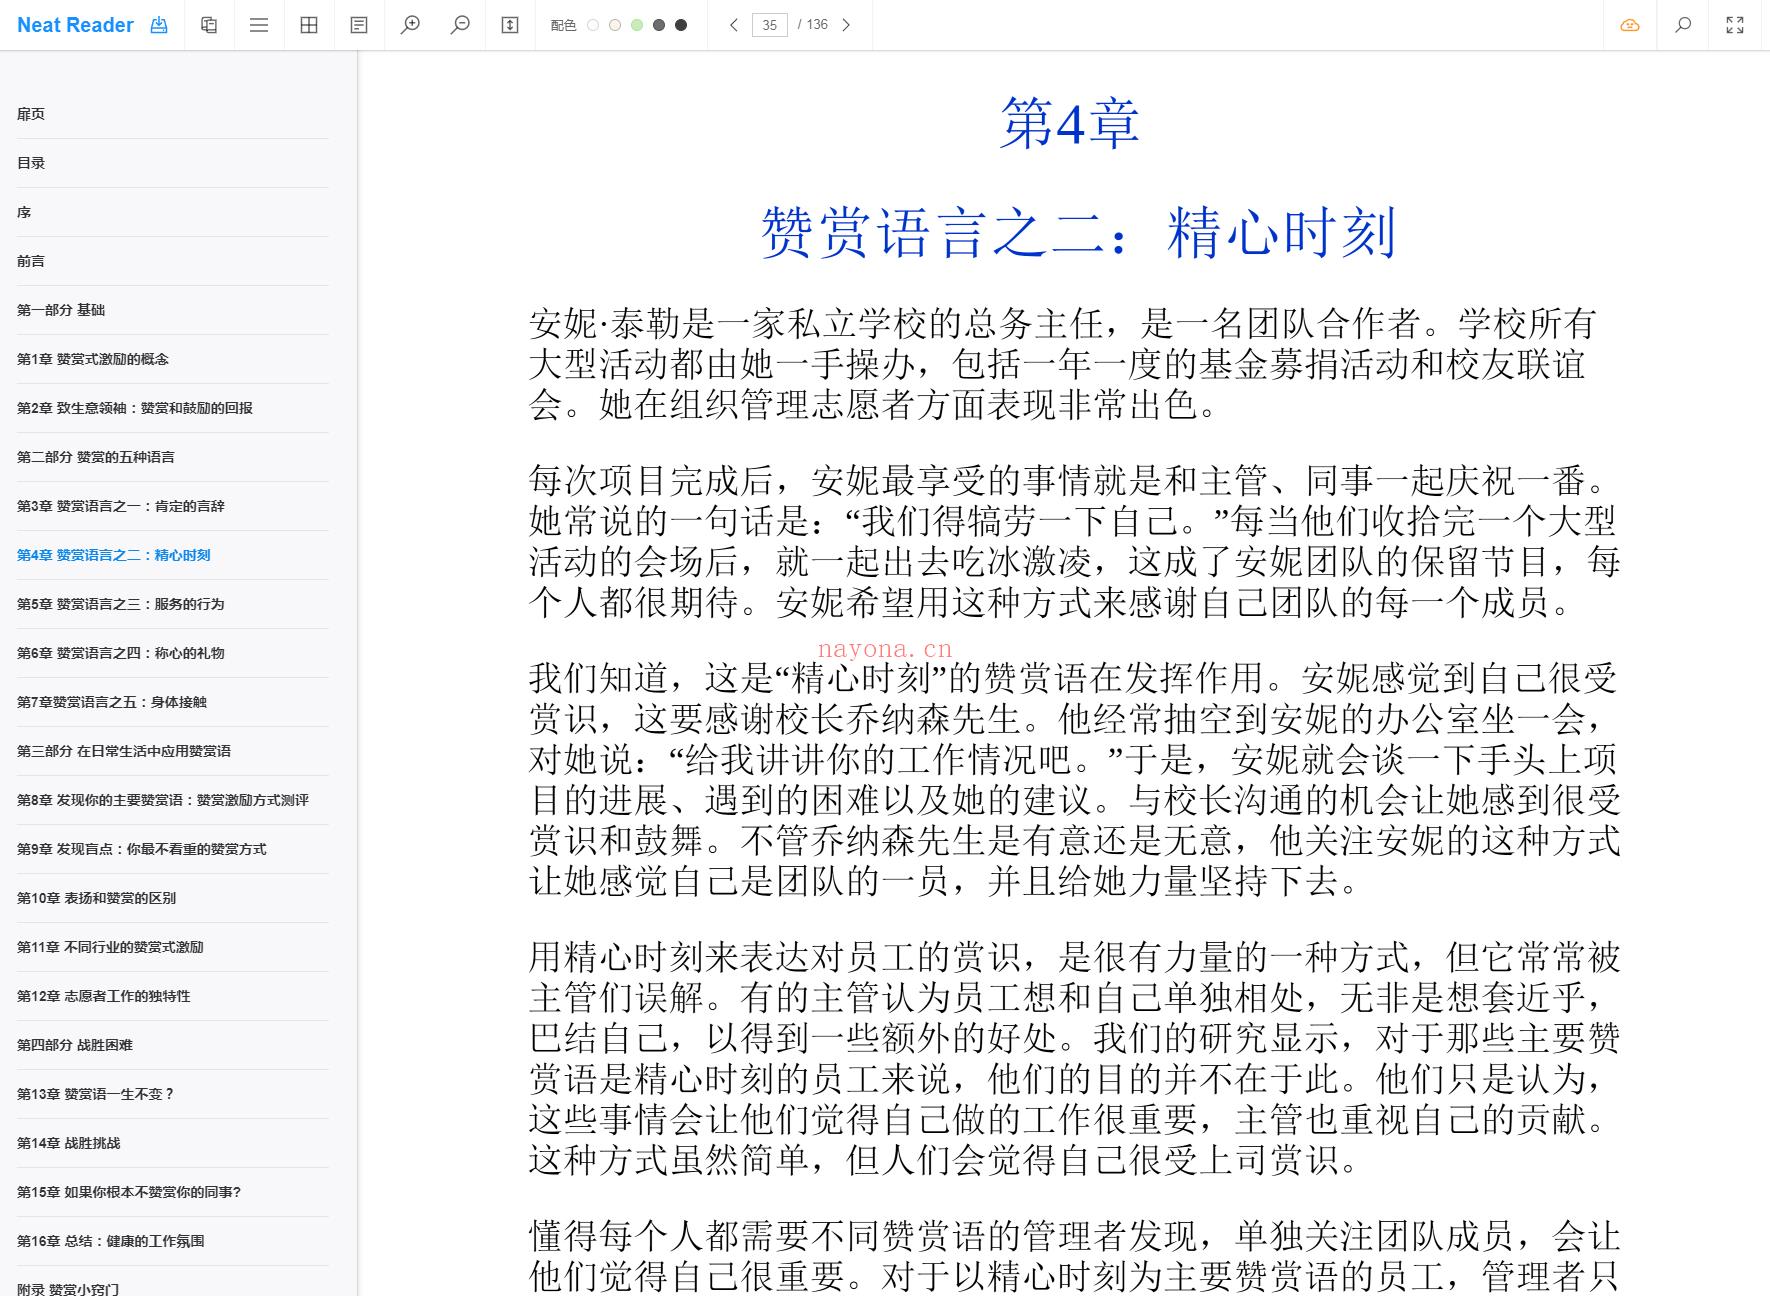The width and height of the screenshot is (1770, 1296).
Task: Select the white color theme swatch
Action: 593,25
